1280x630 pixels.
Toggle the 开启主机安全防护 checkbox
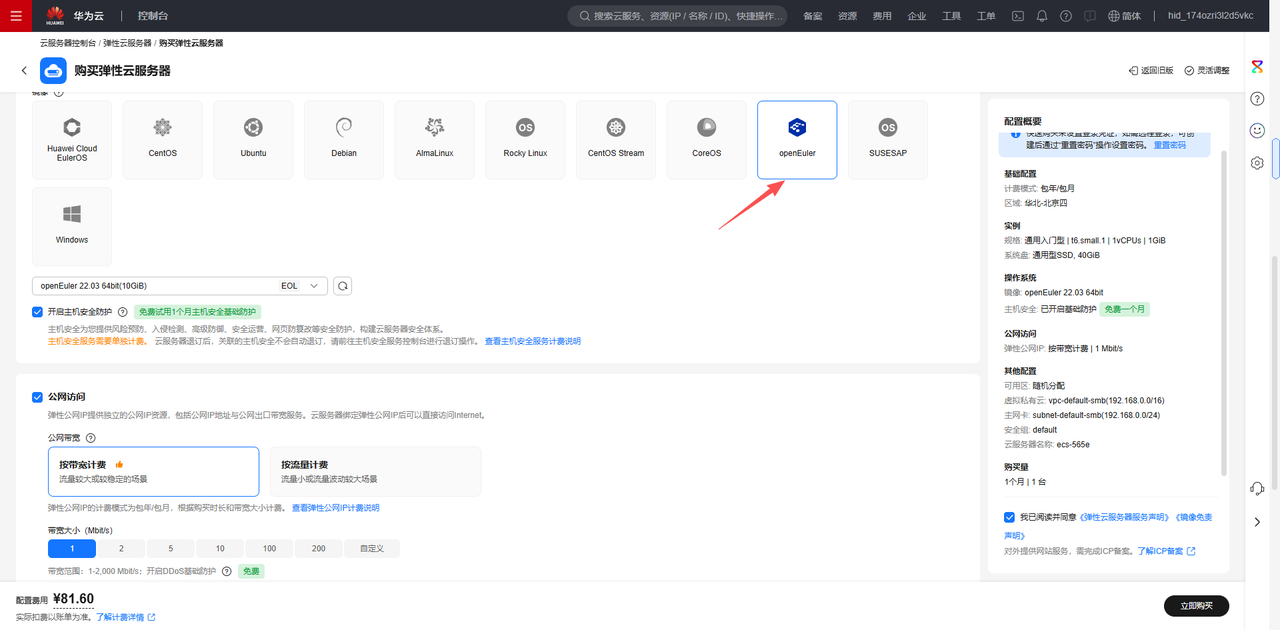[x=38, y=312]
